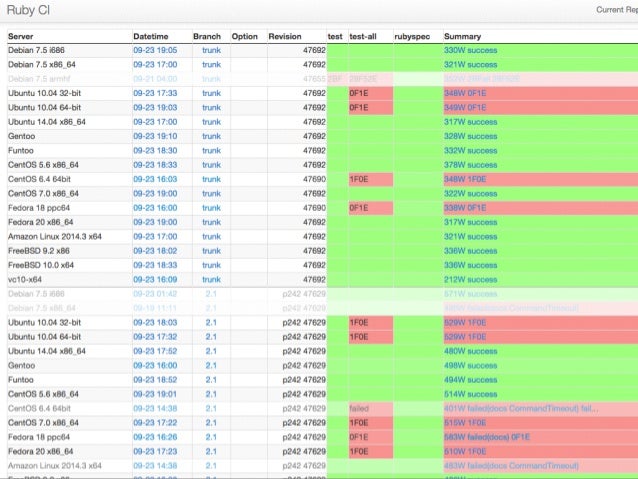
Task: Select the 'vc10-x64' server cell
Action: pyautogui.click(x=70, y=280)
